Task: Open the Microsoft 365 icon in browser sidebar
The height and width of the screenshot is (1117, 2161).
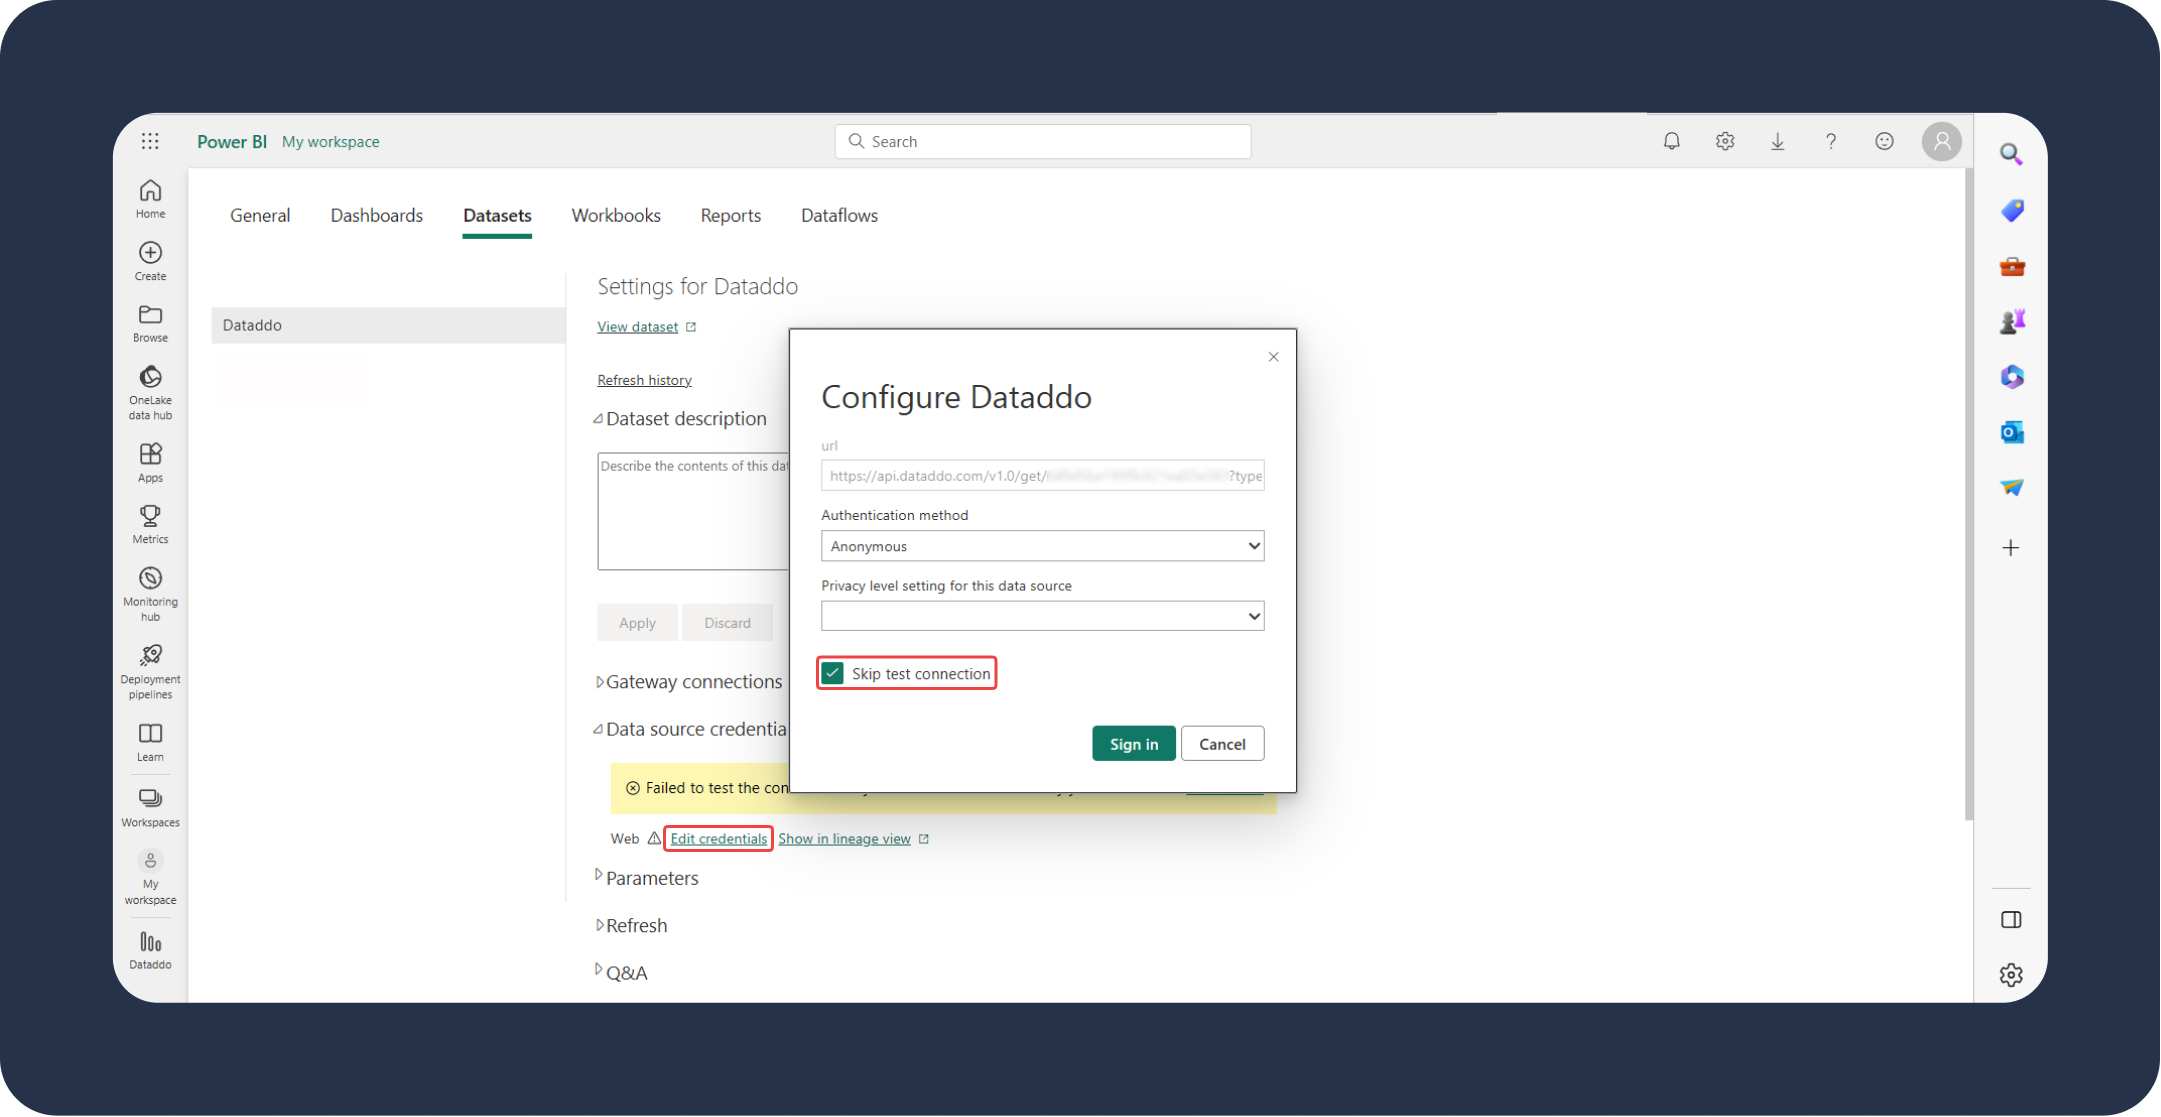Action: [2012, 377]
